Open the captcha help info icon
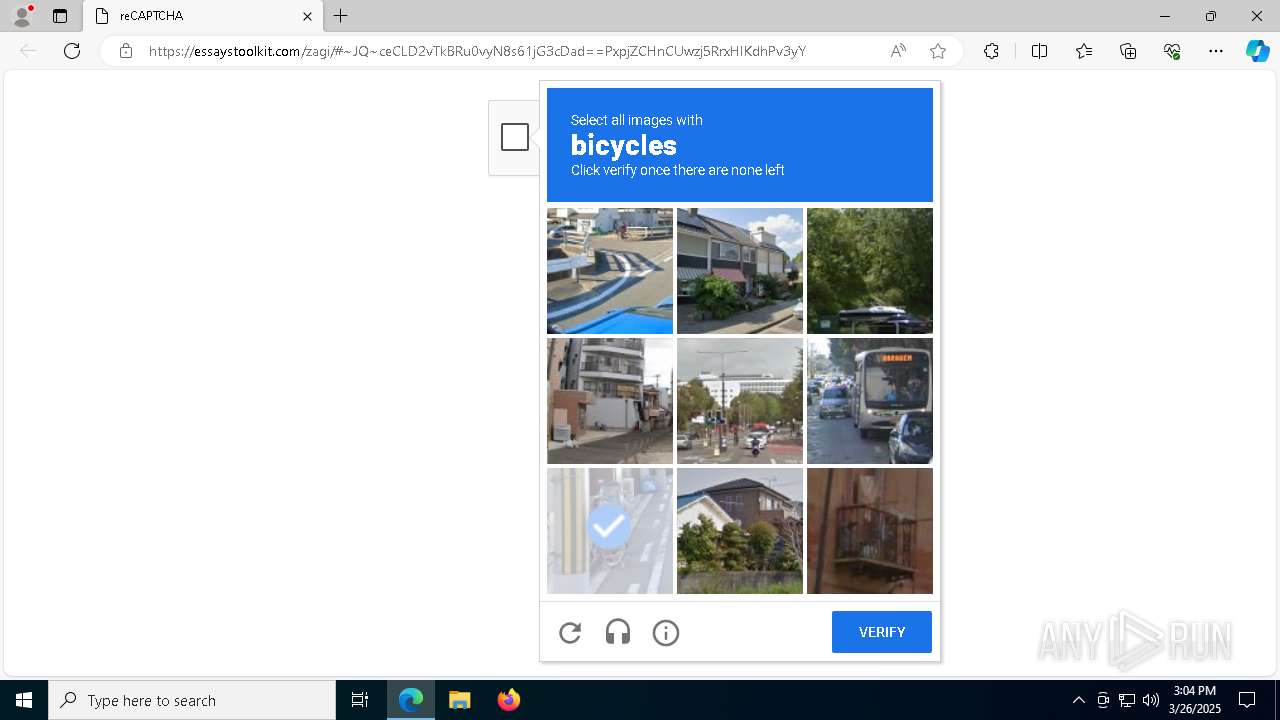 click(x=666, y=632)
